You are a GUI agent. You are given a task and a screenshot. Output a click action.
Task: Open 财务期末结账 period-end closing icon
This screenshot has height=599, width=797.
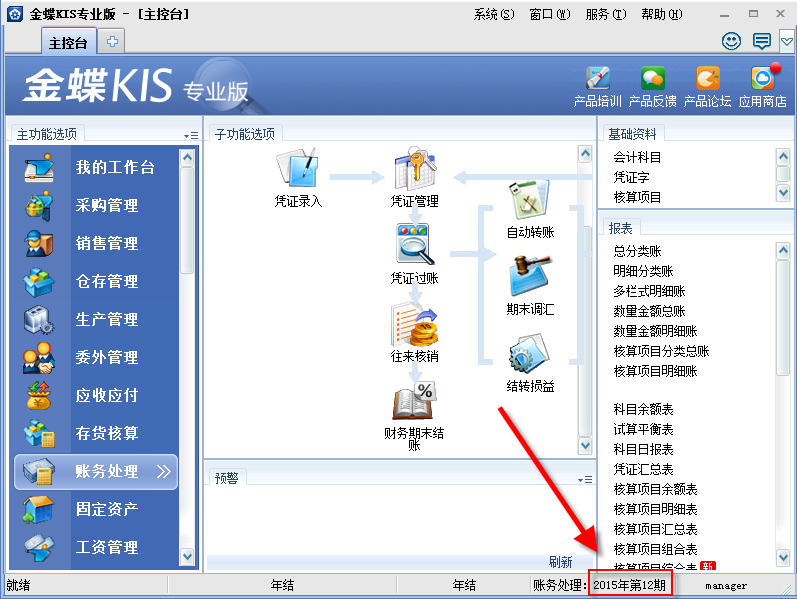point(413,403)
